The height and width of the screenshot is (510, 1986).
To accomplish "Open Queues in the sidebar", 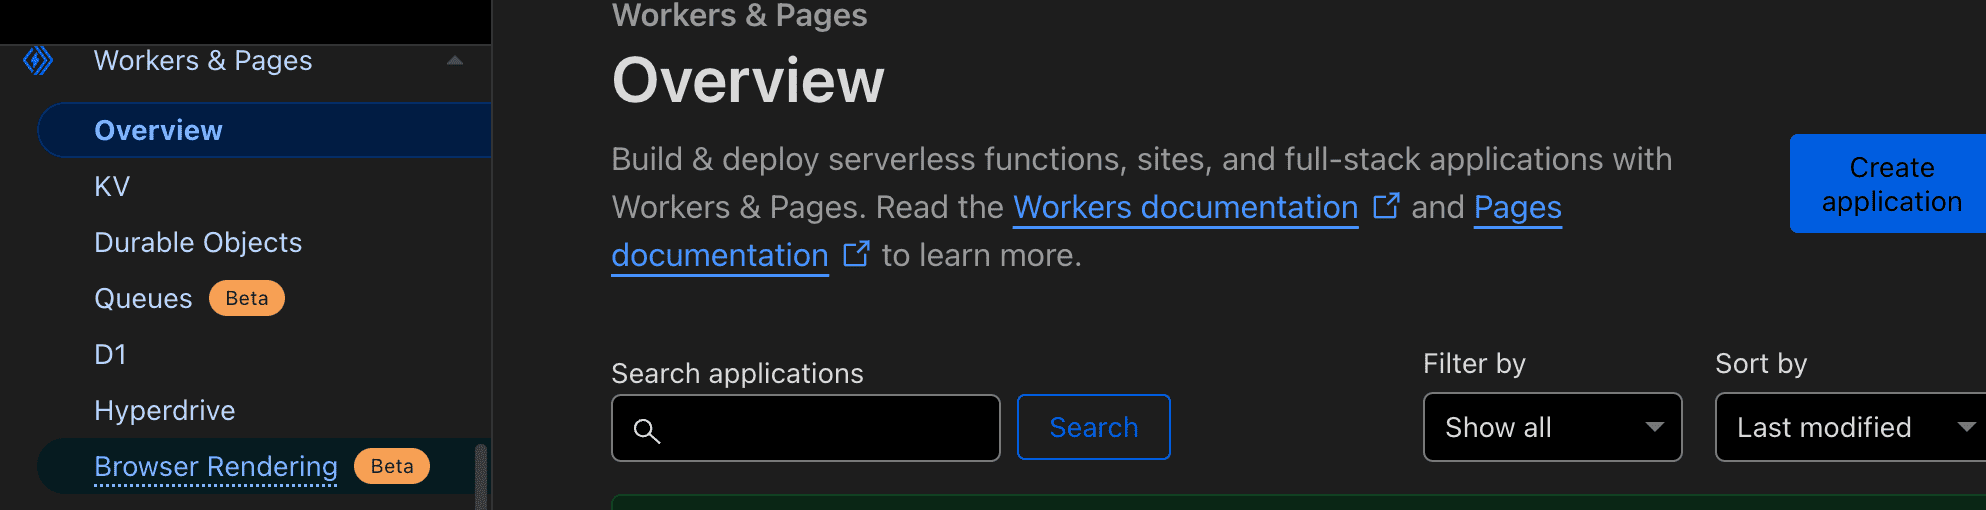I will pyautogui.click(x=143, y=298).
